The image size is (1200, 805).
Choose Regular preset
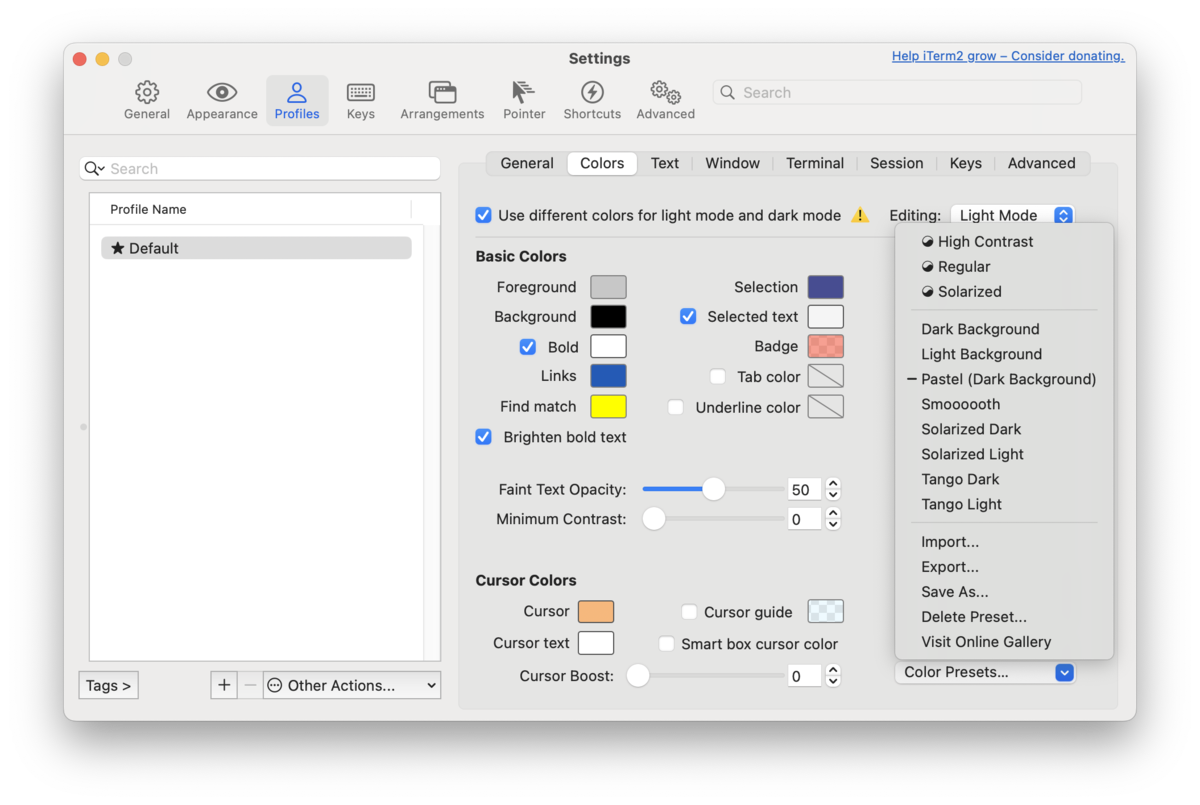[1004, 267]
